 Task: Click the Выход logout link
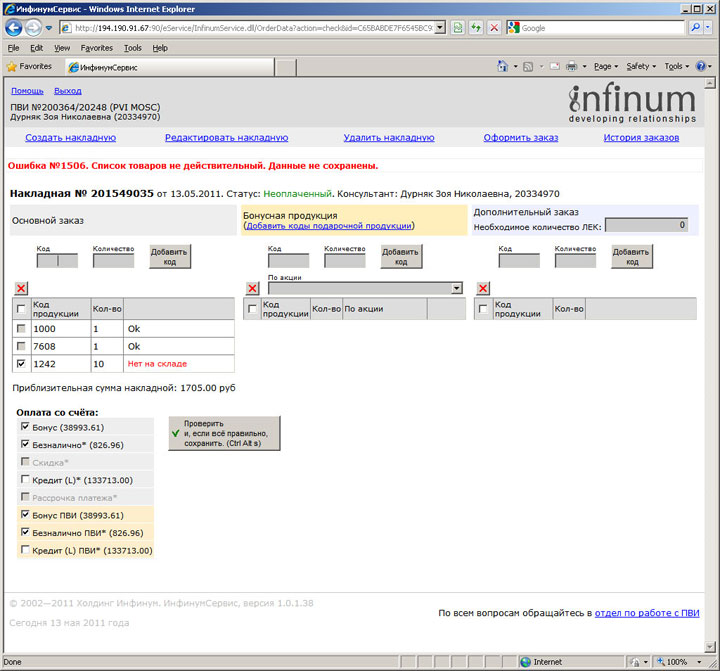[68, 91]
